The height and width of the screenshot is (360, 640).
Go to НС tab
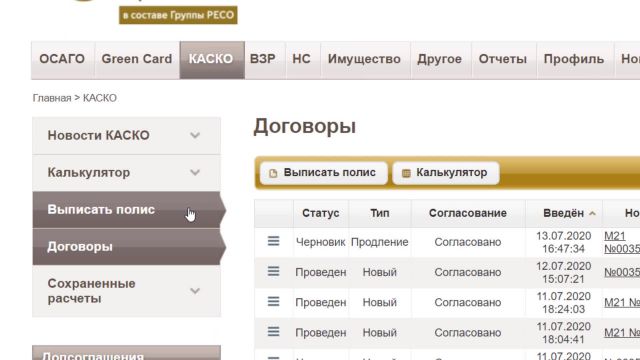pyautogui.click(x=302, y=60)
